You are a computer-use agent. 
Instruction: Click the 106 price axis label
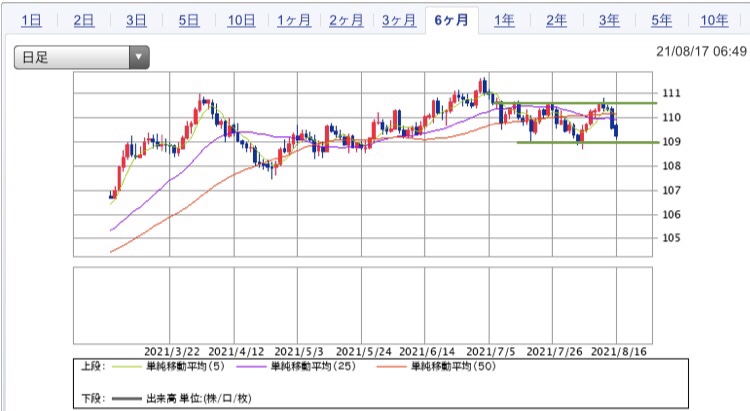tap(671, 214)
